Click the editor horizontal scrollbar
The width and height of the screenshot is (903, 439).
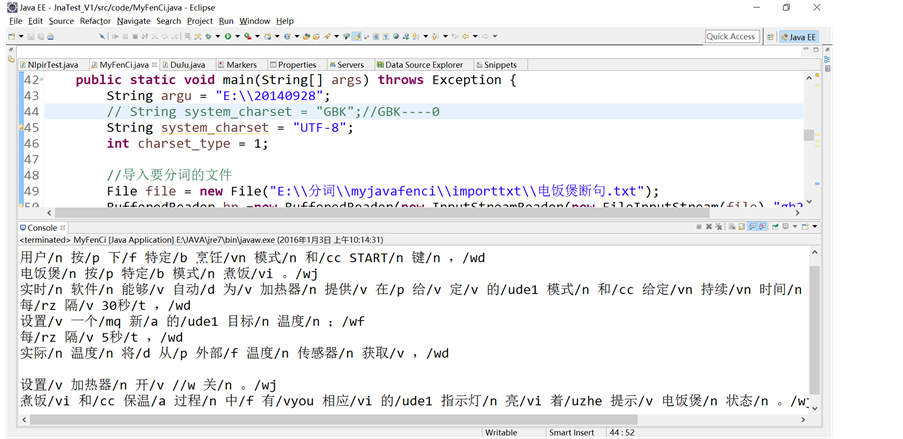pos(400,212)
